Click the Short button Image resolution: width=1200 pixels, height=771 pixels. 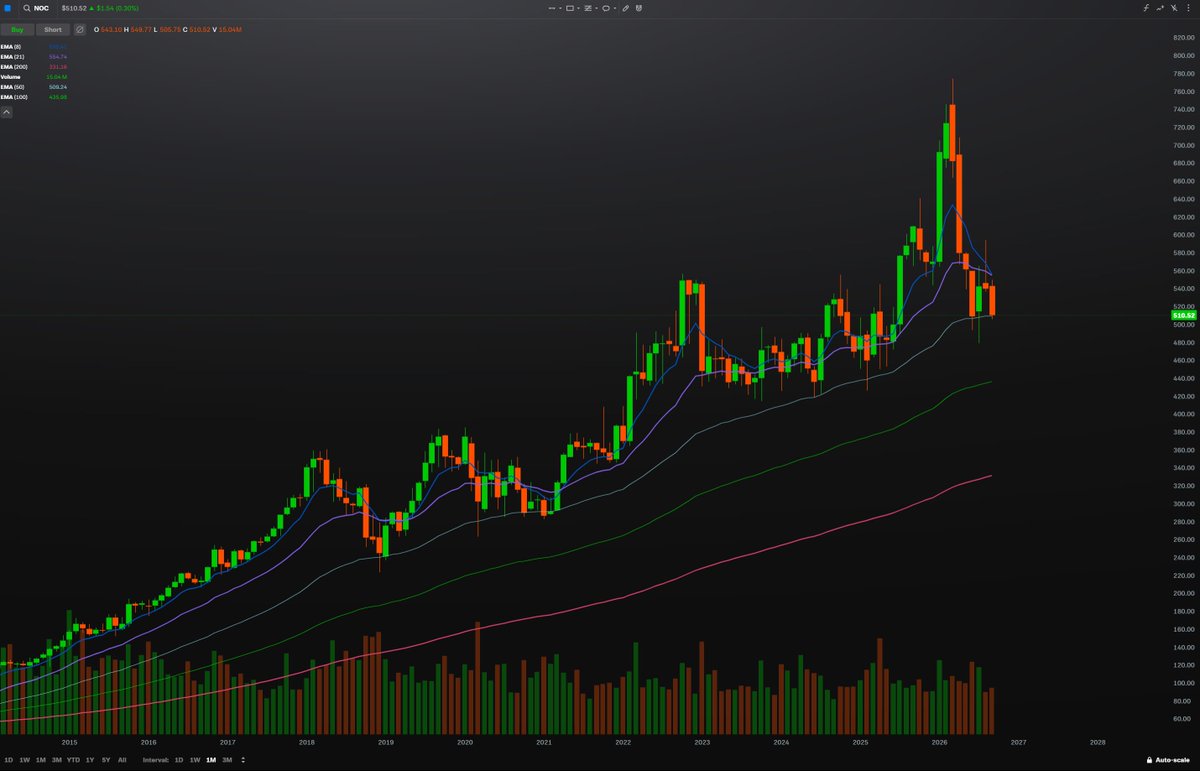point(53,29)
